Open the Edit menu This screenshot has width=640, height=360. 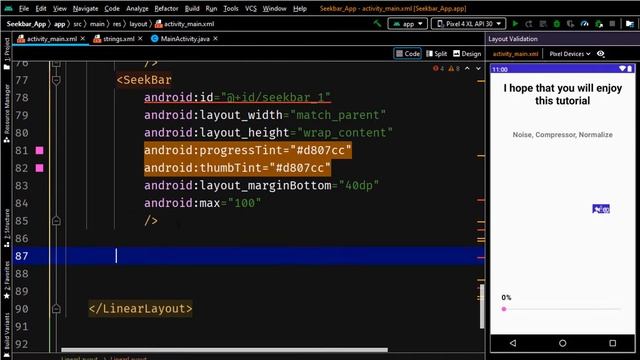coord(41,8)
